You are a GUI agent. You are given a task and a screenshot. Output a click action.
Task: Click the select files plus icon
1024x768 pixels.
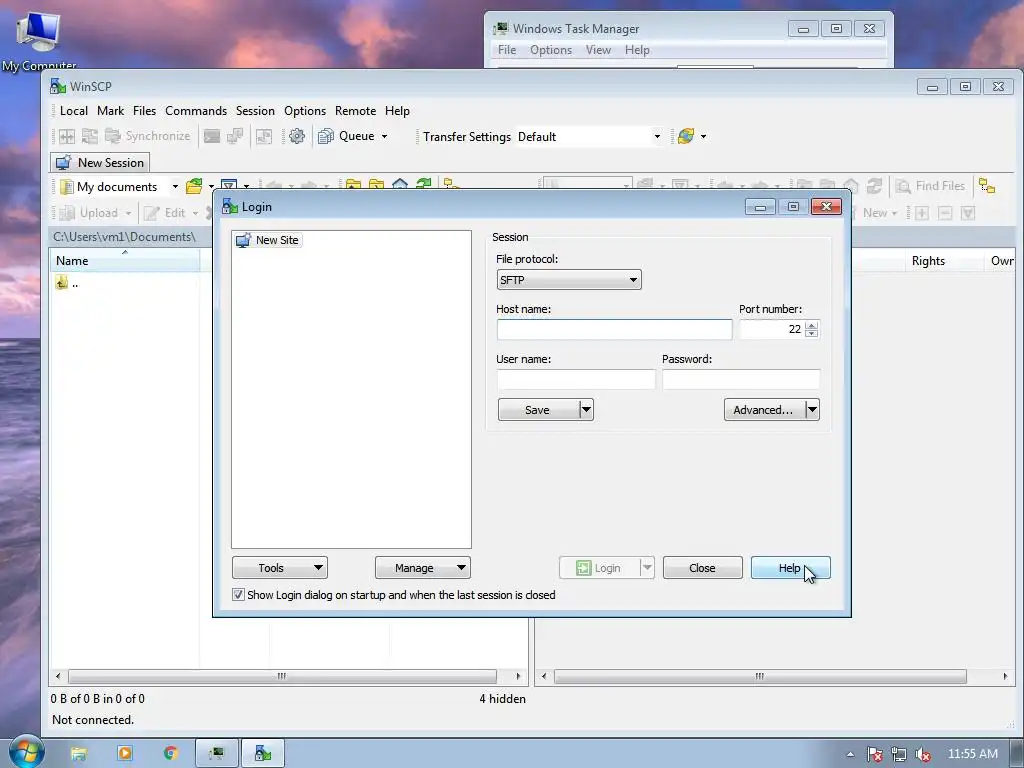(x=921, y=213)
